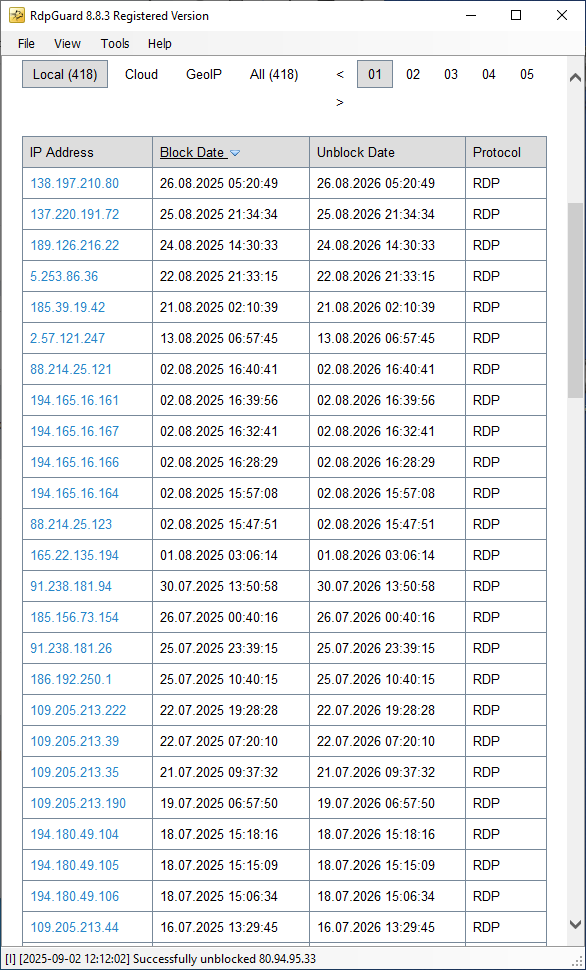The width and height of the screenshot is (586, 970).
Task: Open the Help menu
Action: 160,43
